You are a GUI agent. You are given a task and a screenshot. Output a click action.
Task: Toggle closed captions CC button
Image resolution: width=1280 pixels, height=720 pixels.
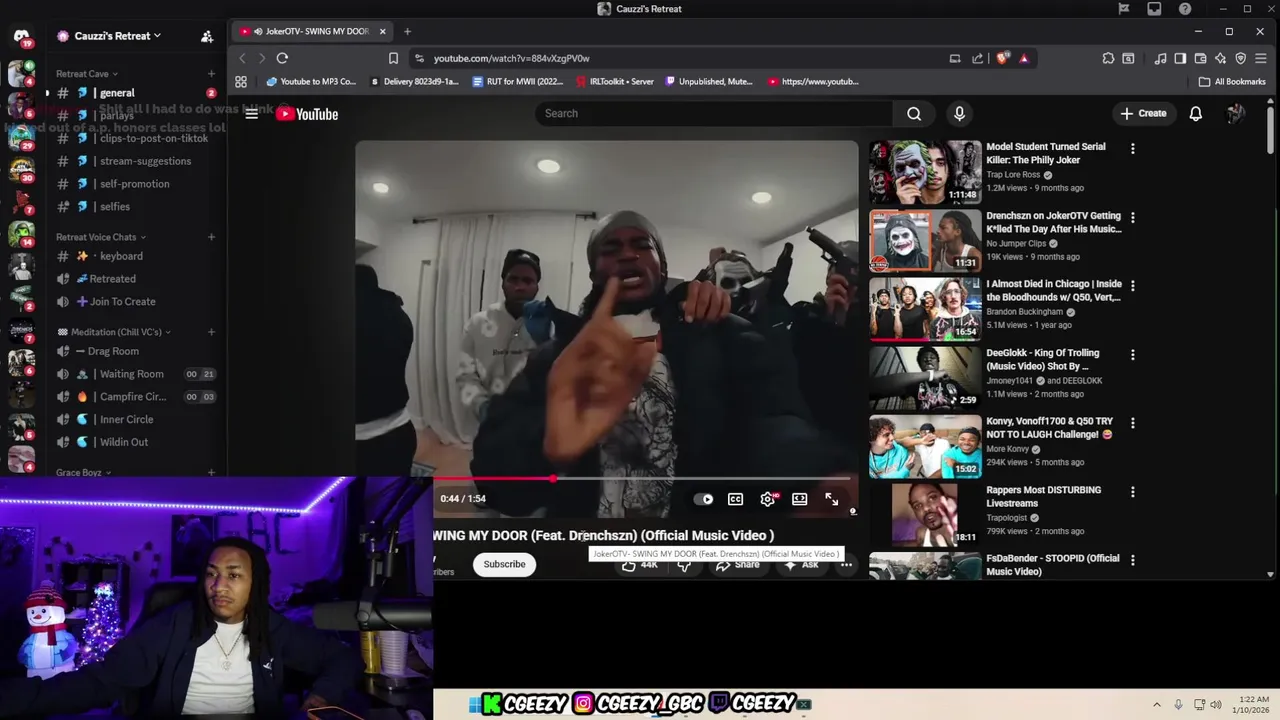pos(735,499)
